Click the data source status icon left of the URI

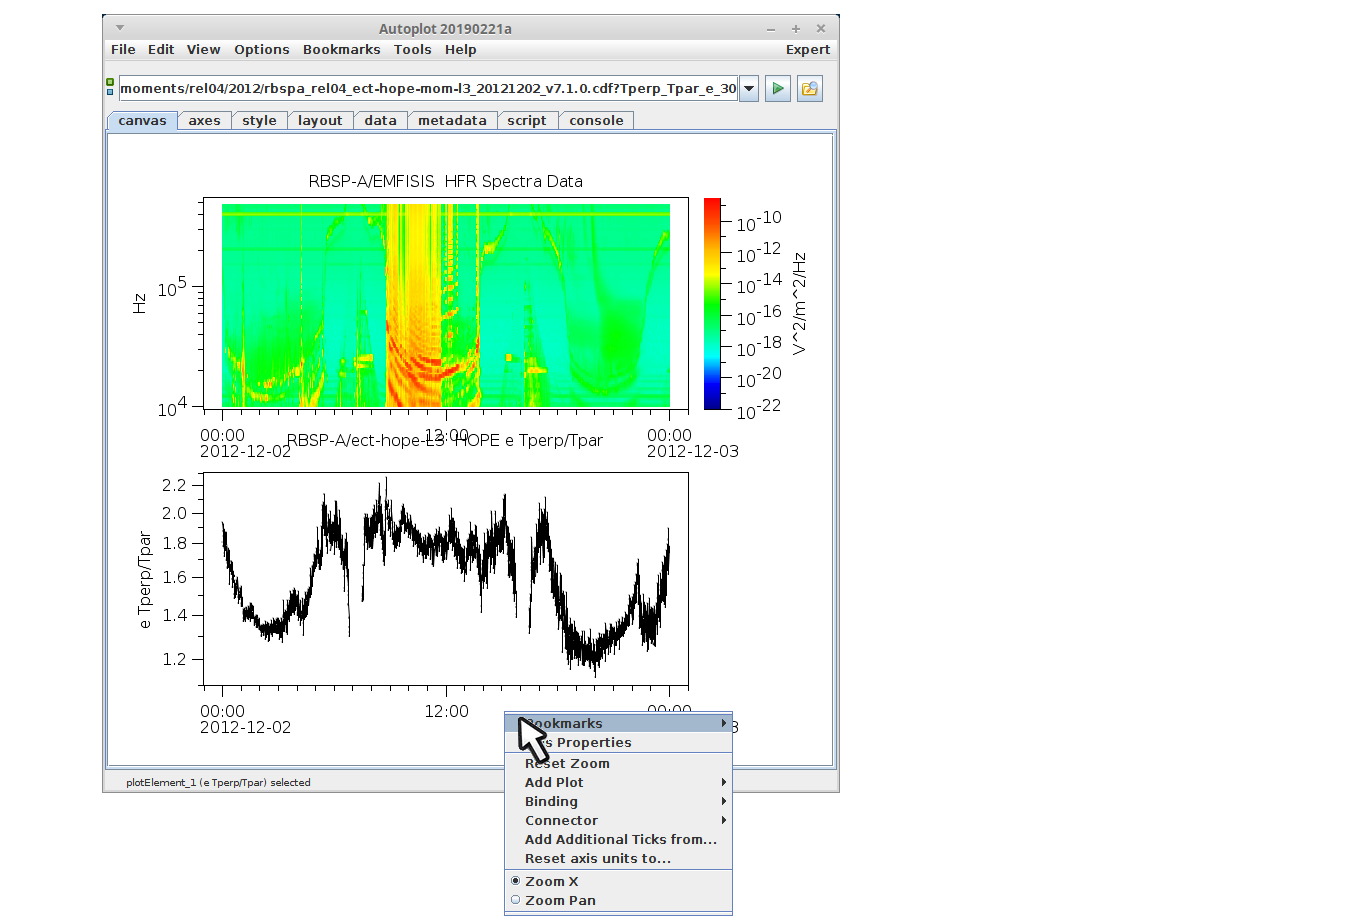(110, 88)
